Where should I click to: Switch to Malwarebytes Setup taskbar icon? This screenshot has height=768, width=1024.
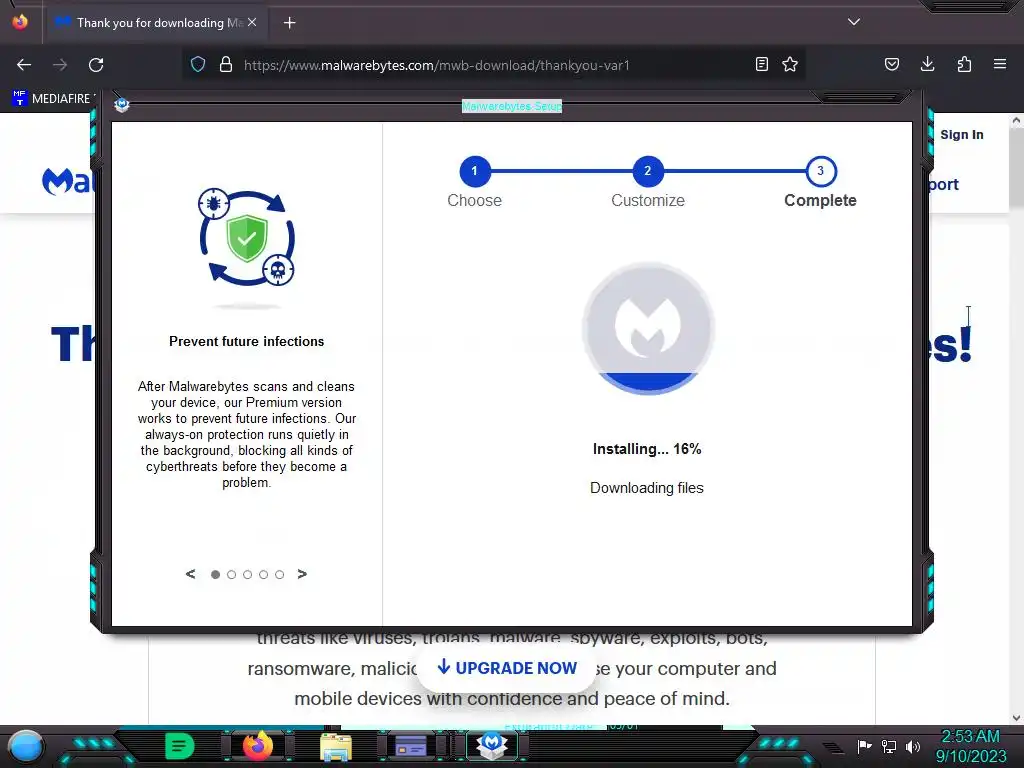coord(492,745)
